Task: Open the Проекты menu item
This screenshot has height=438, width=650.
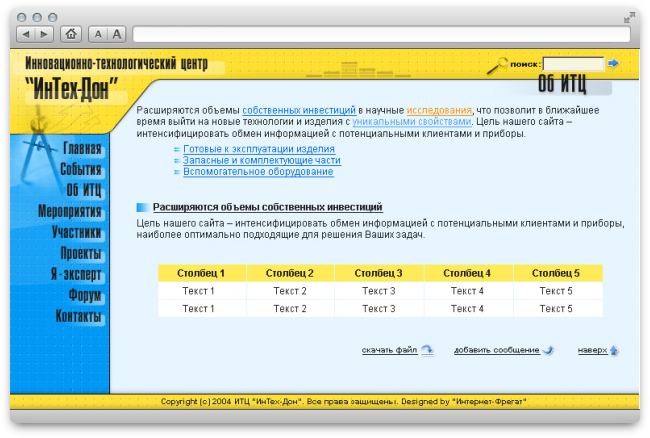Action: pyautogui.click(x=81, y=253)
